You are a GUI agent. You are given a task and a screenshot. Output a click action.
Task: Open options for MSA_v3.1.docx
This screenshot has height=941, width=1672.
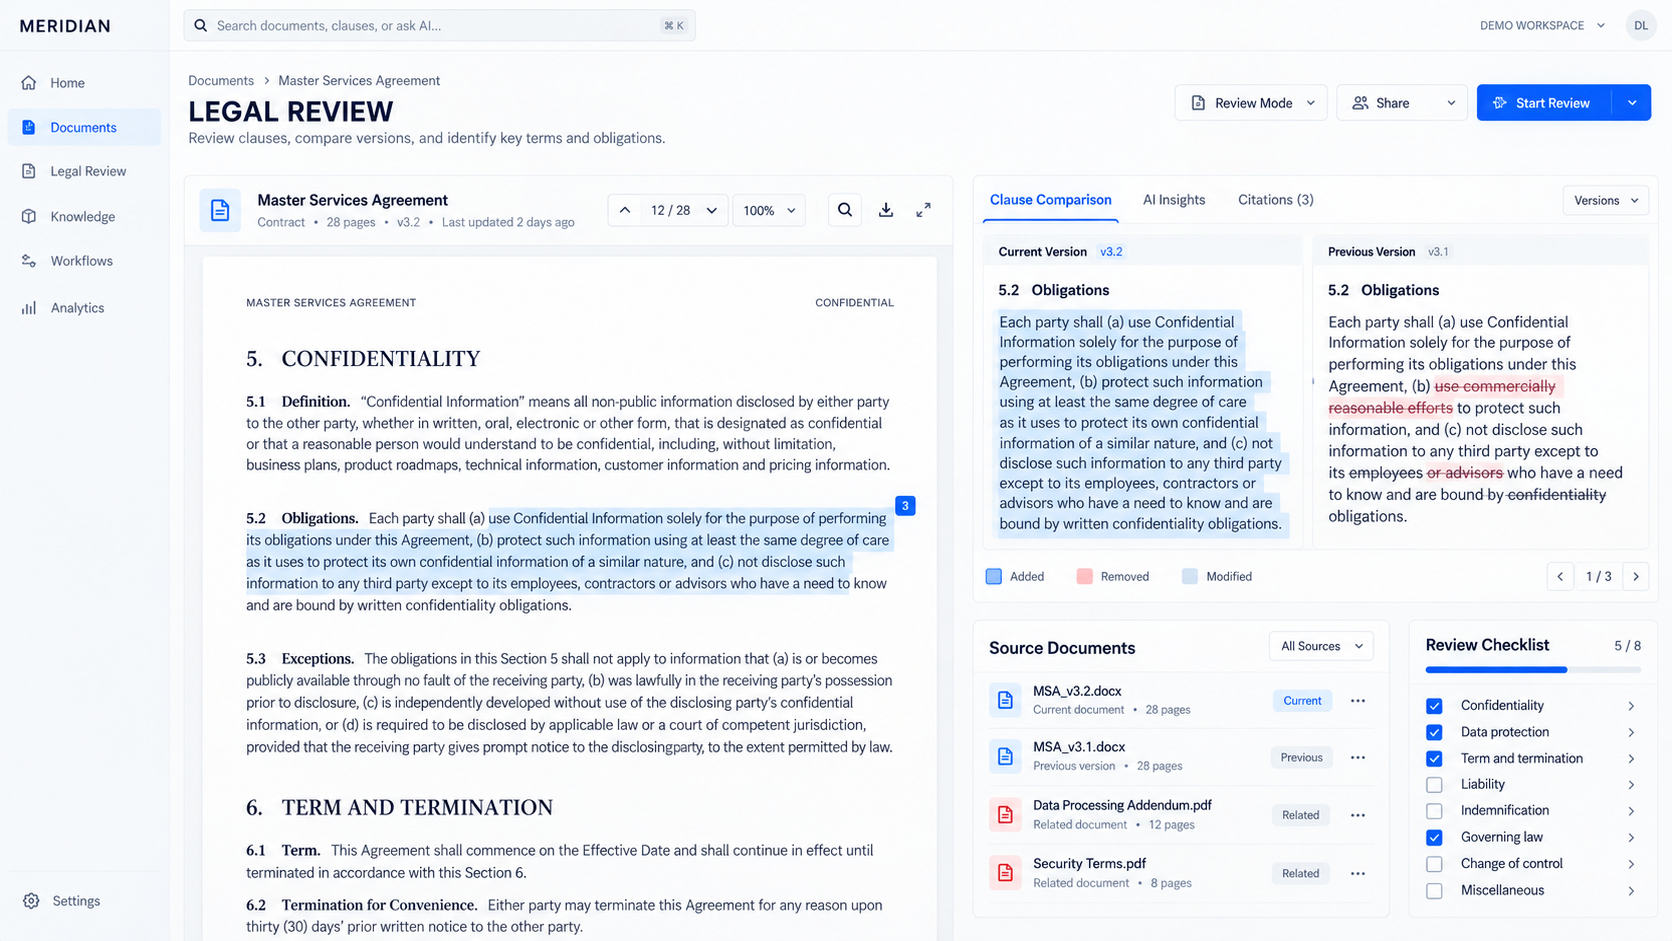coord(1357,757)
